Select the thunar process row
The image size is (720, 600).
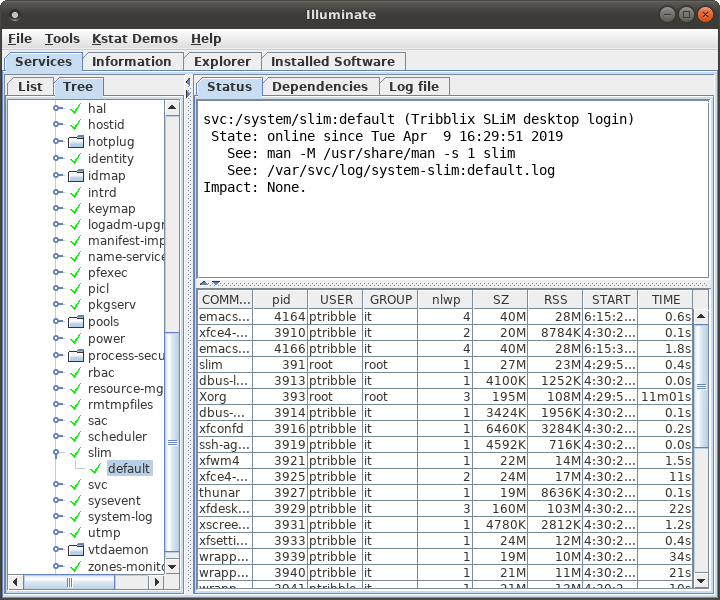(445, 493)
